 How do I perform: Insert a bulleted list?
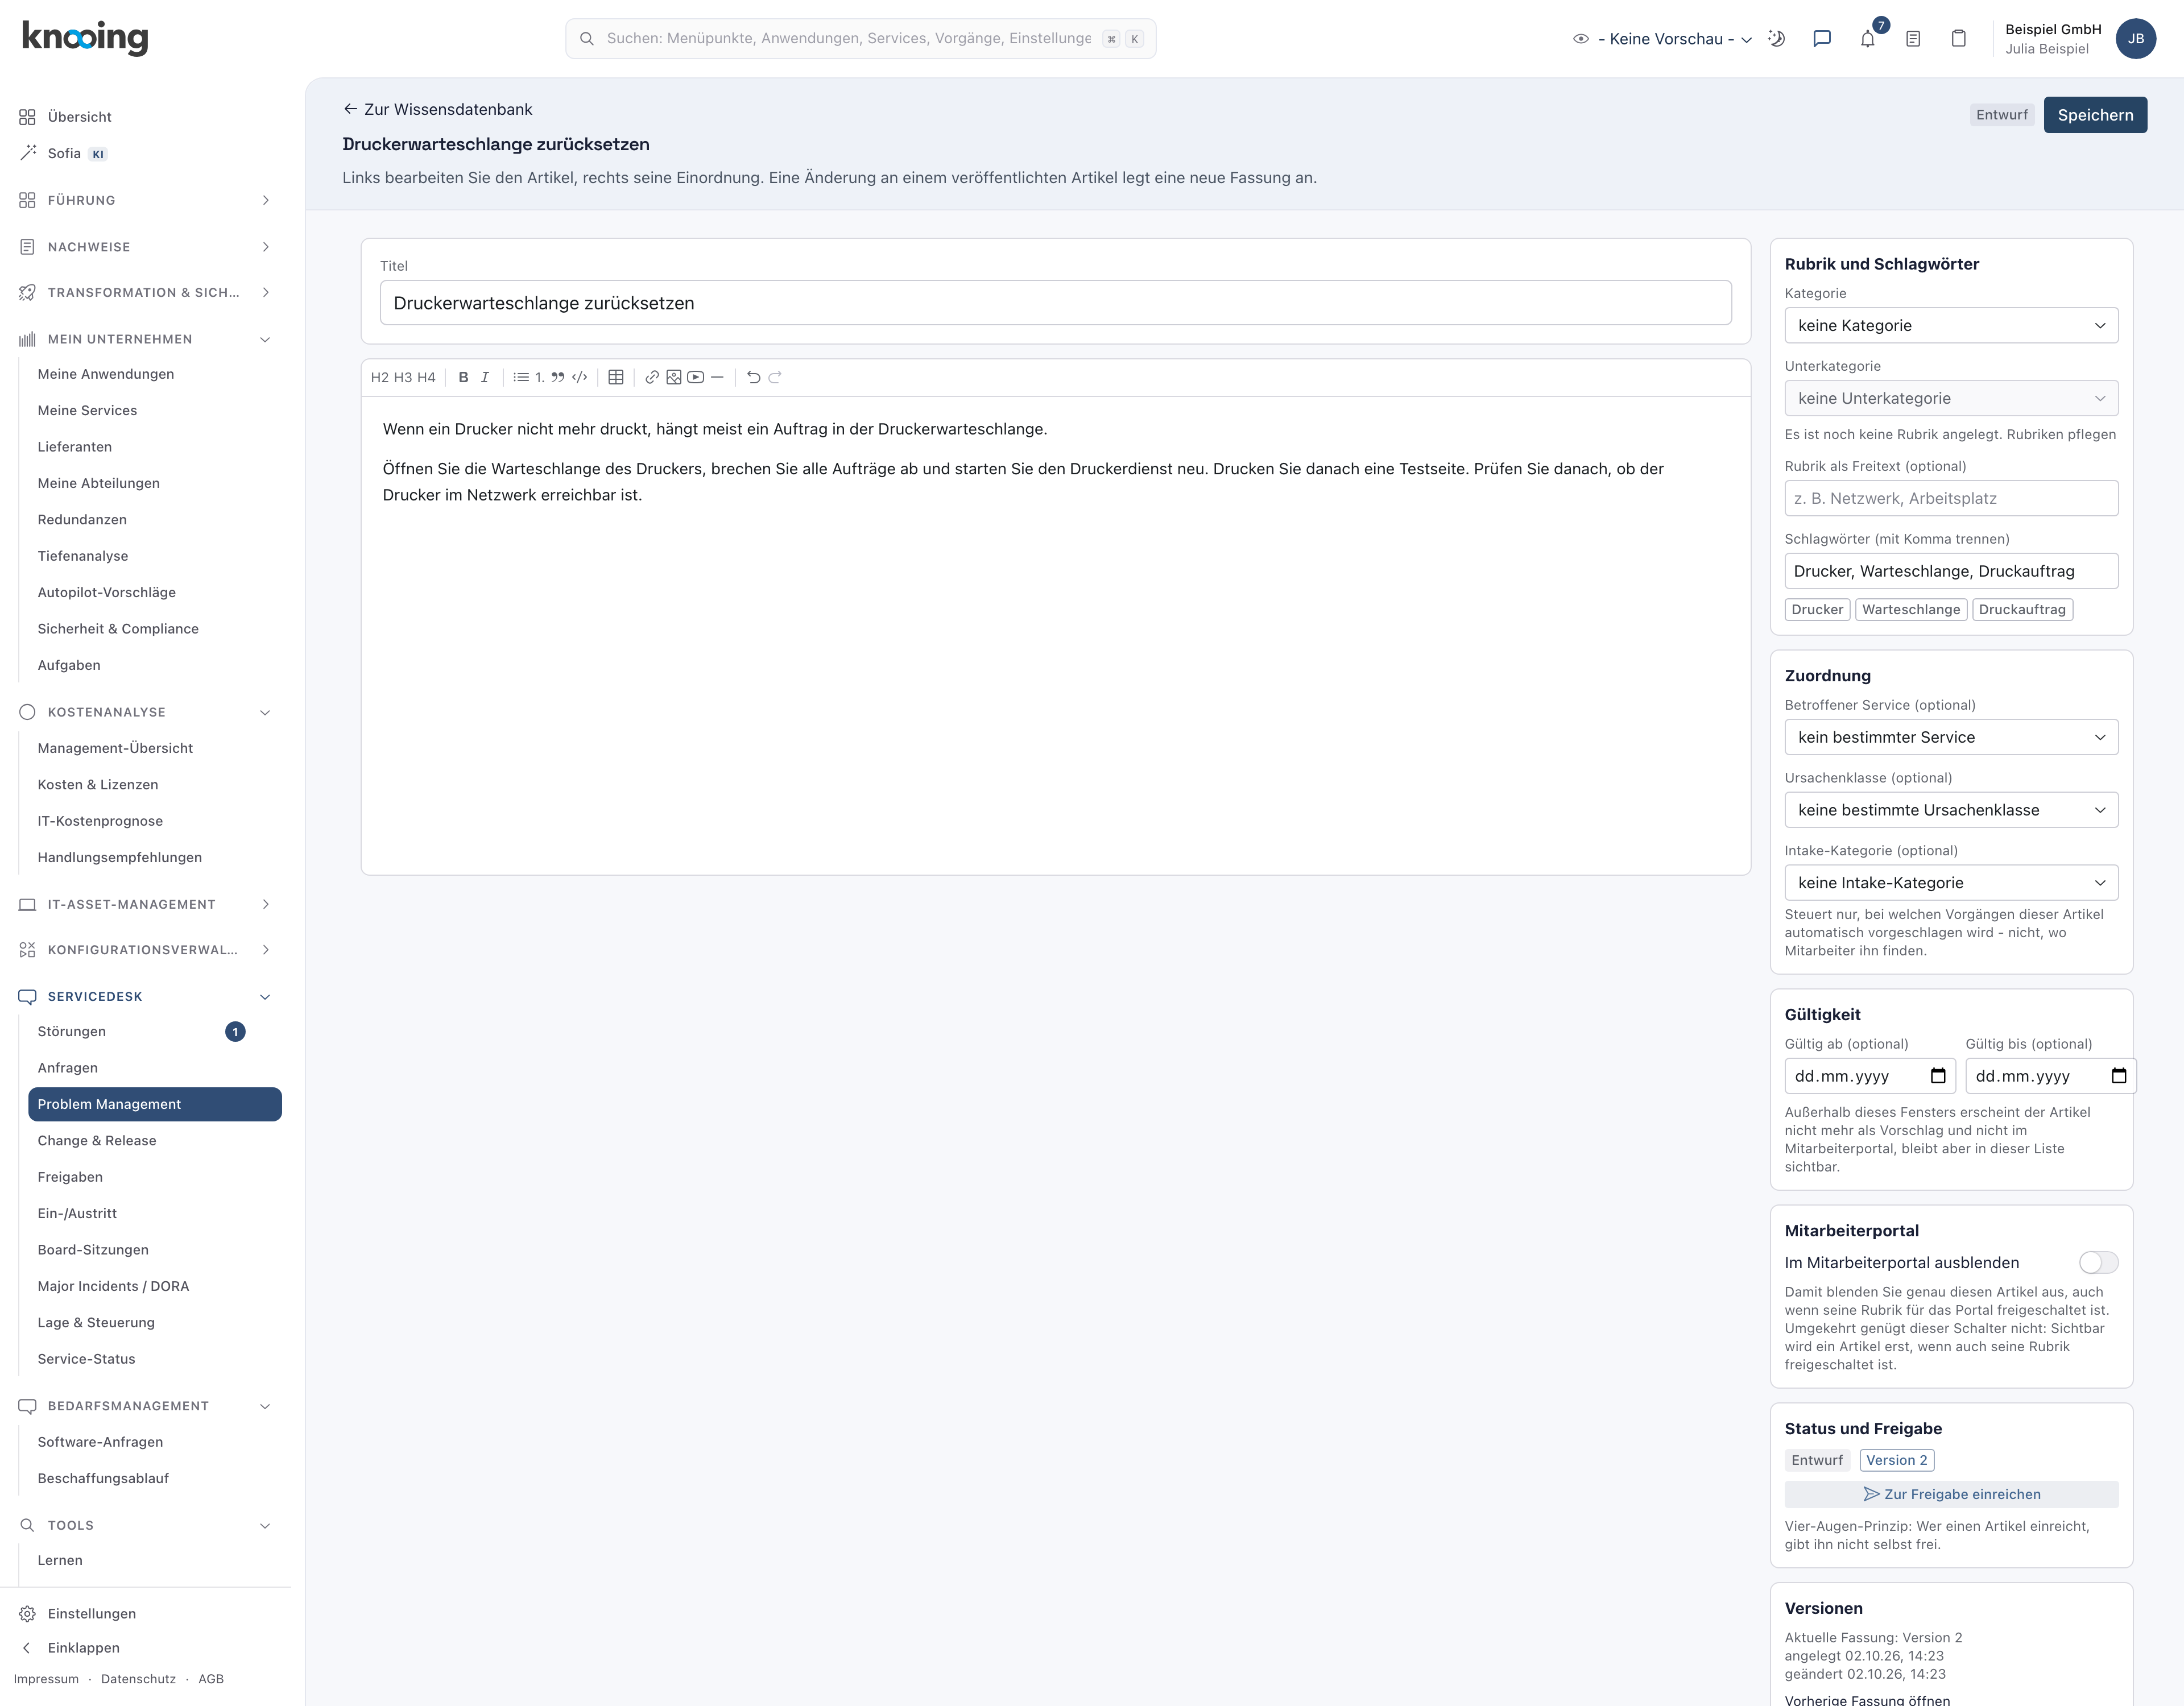pyautogui.click(x=521, y=377)
